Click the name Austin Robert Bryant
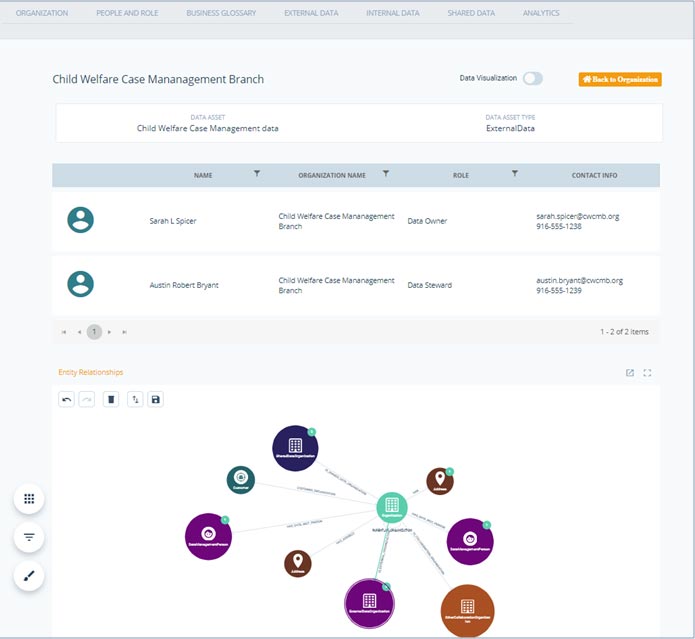This screenshot has width=695, height=639. click(184, 285)
